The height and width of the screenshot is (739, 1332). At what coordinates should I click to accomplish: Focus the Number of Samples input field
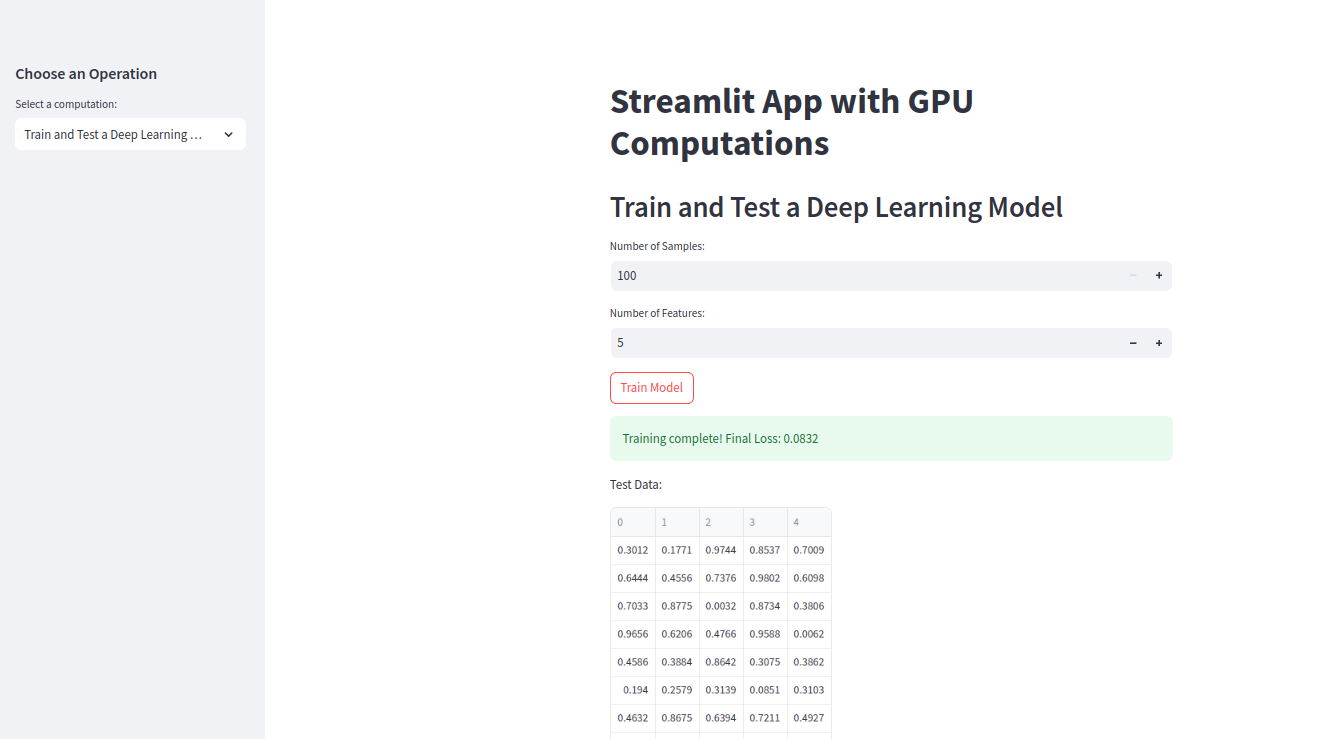[860, 276]
